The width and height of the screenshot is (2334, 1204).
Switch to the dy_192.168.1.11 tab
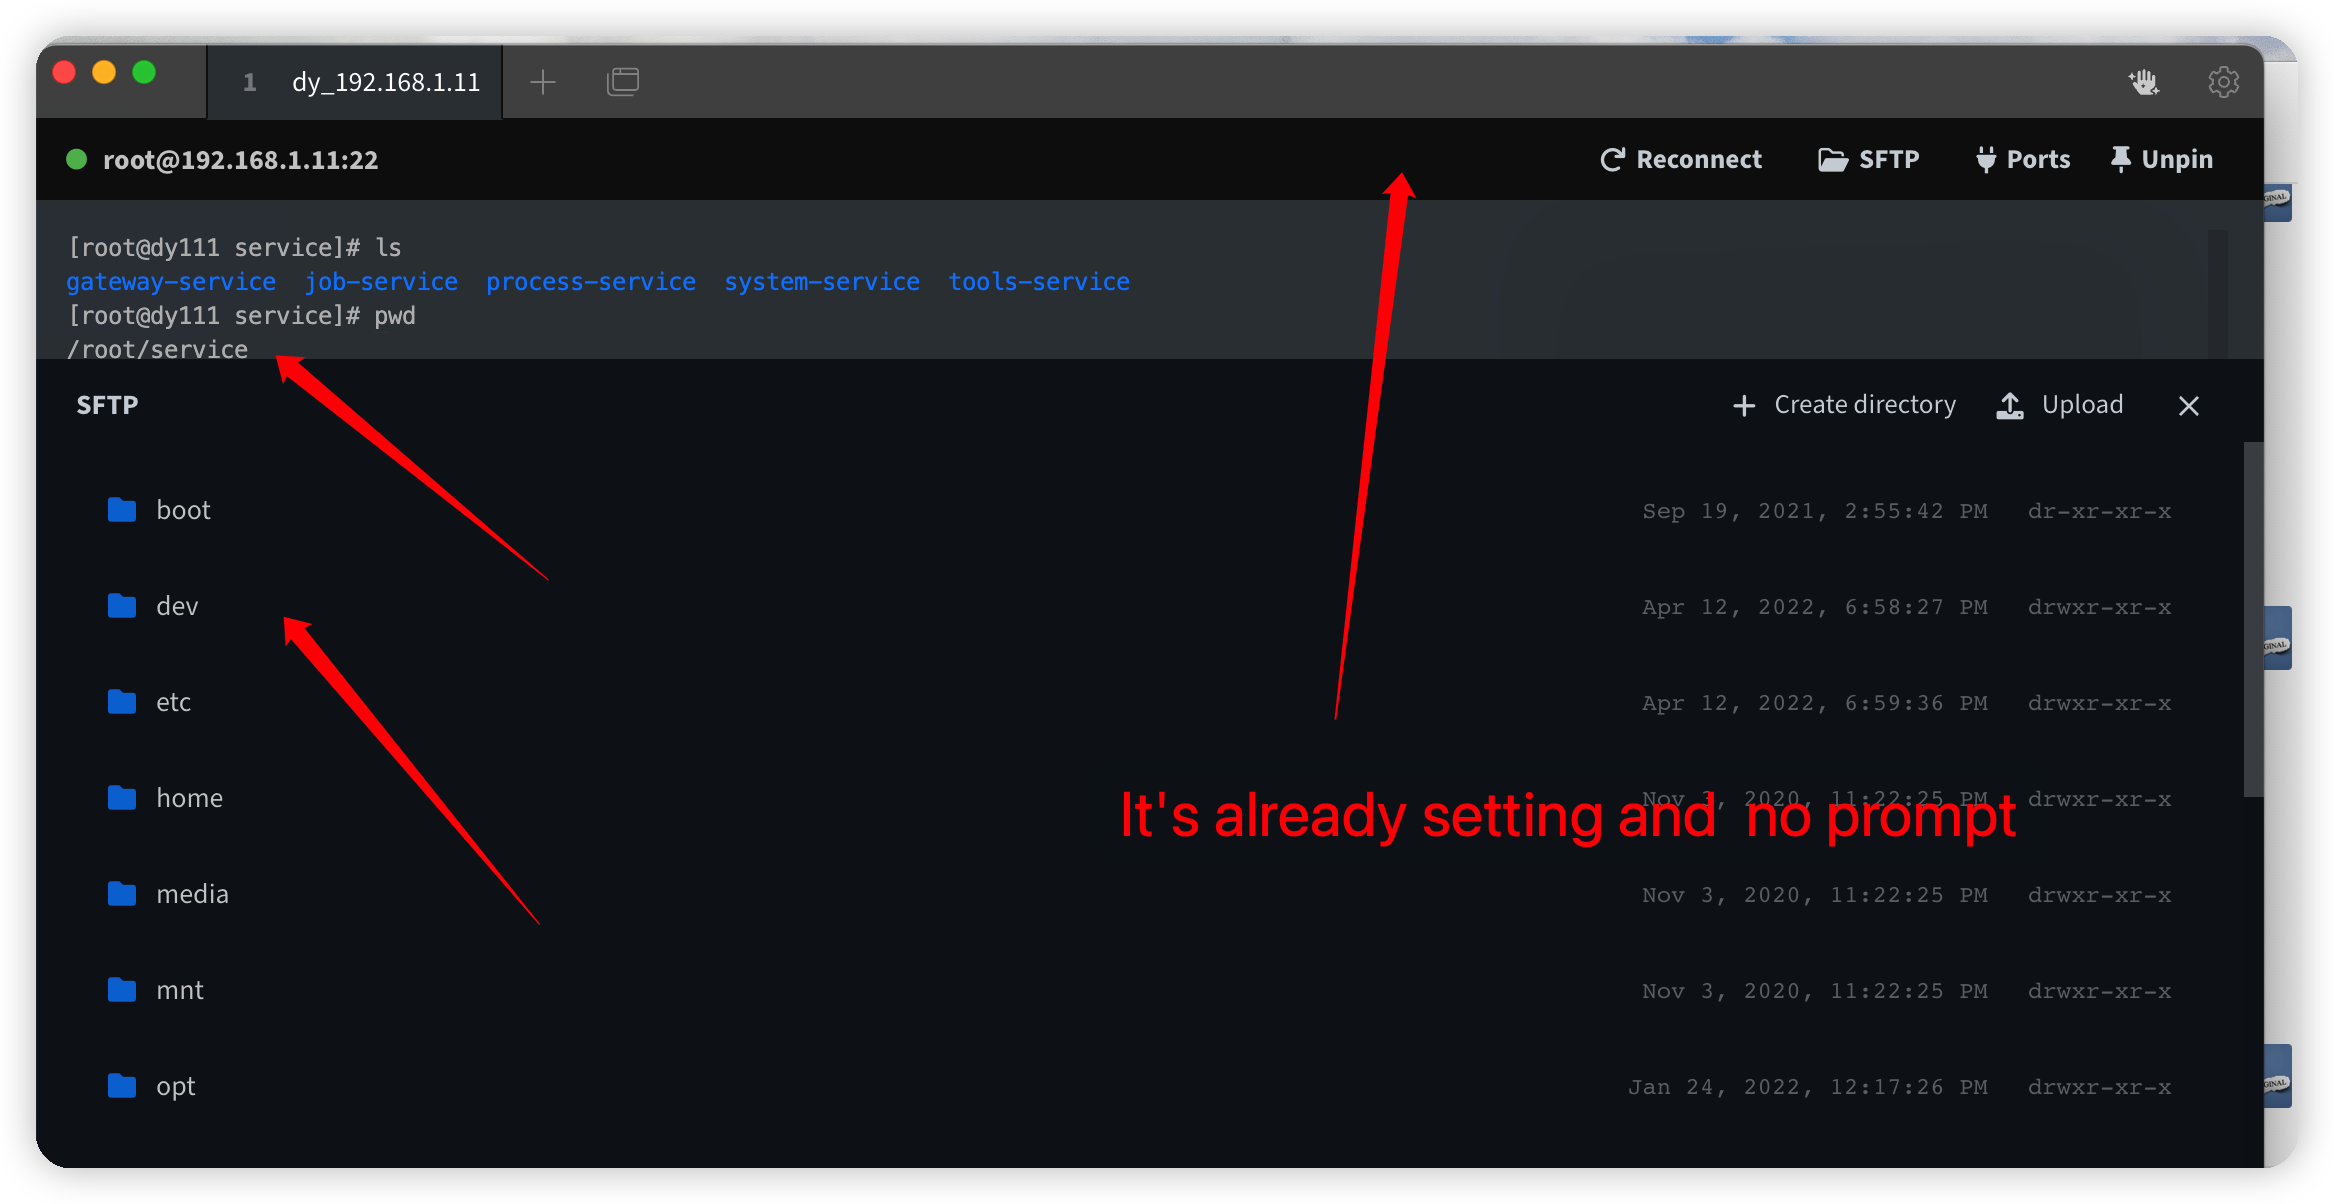[355, 82]
